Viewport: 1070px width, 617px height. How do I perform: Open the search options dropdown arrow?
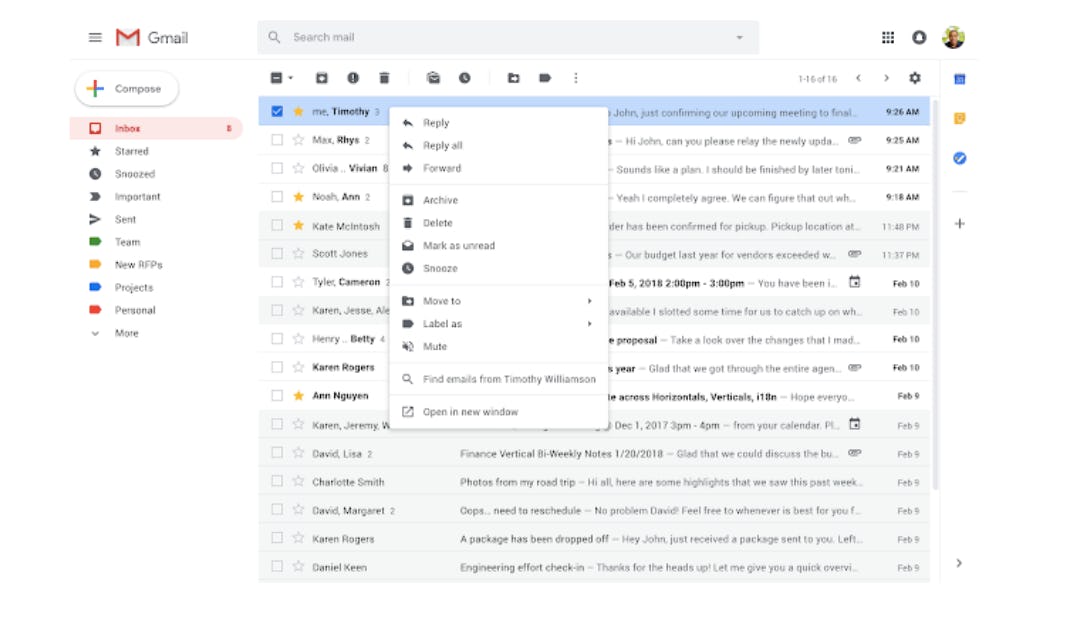[740, 38]
